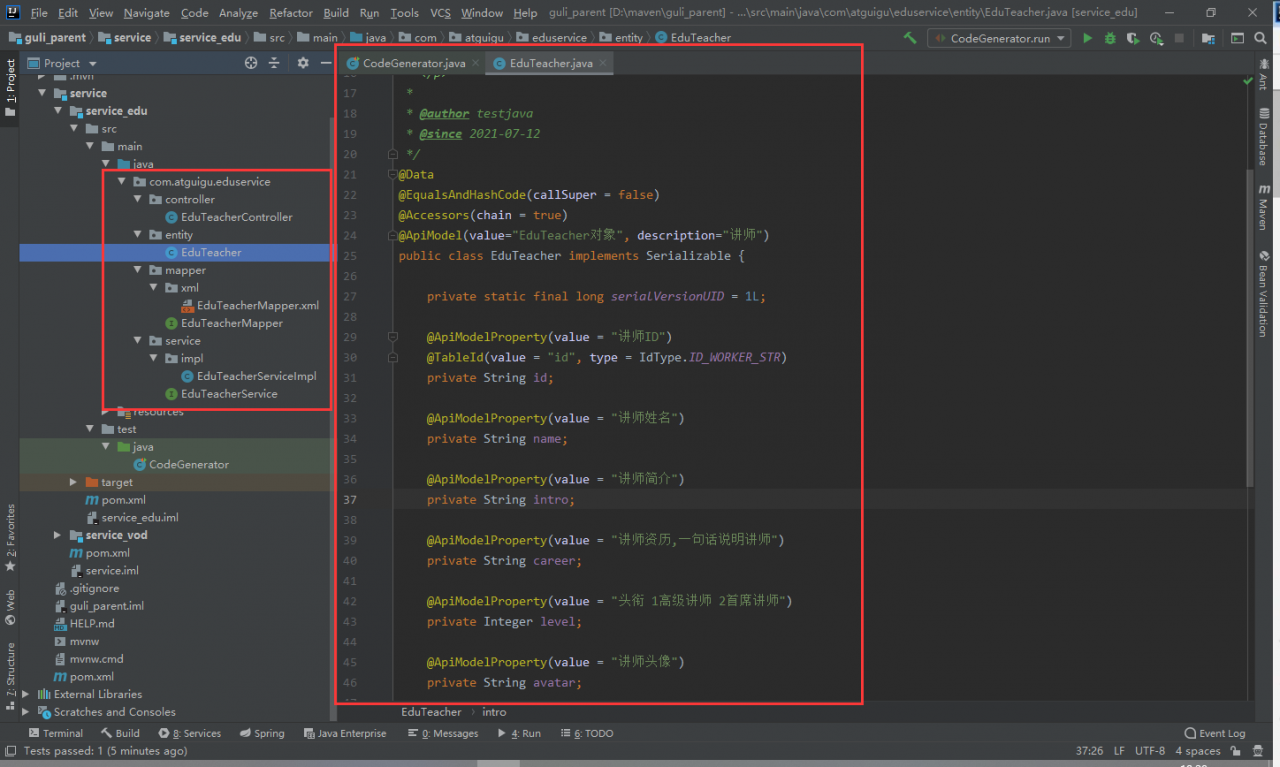Open the Project view dropdown arrow
This screenshot has height=767, width=1280.
click(93, 63)
